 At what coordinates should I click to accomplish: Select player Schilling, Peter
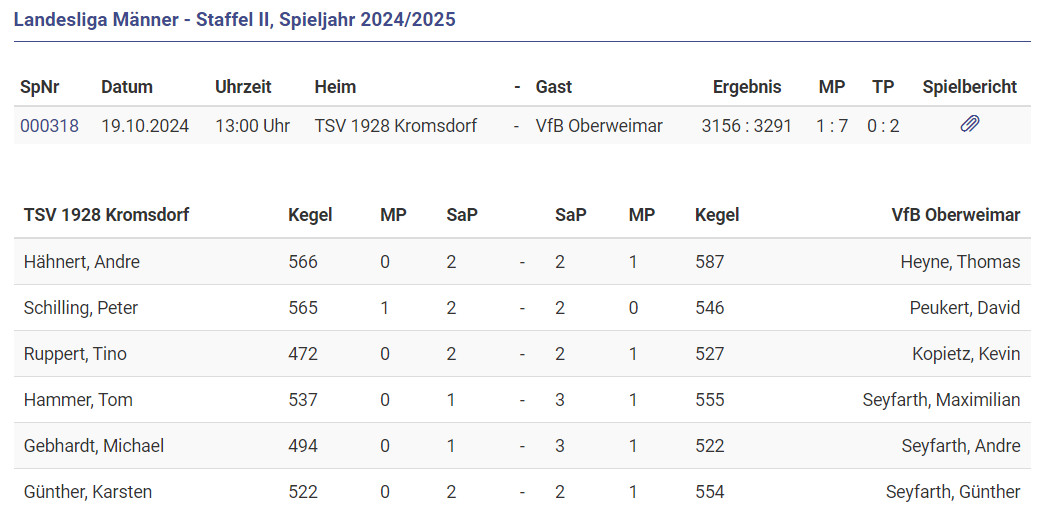pyautogui.click(x=81, y=308)
